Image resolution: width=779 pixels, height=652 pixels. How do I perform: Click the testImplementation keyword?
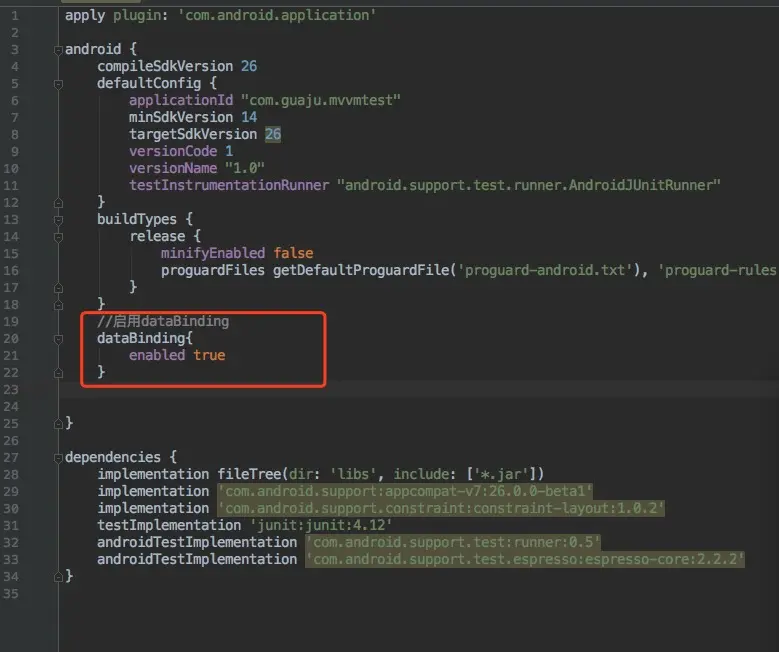click(169, 525)
